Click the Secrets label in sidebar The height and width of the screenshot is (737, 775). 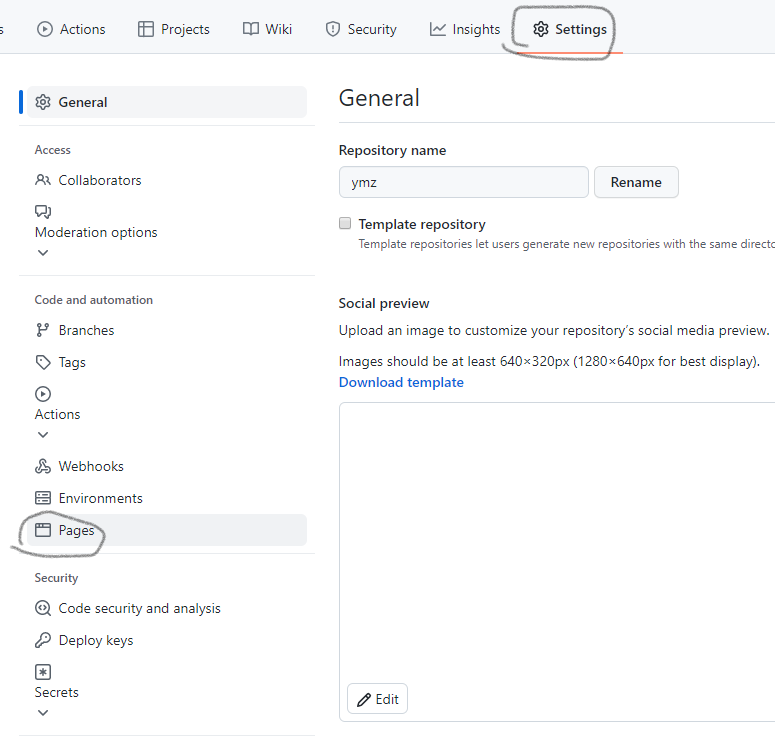pos(56,692)
